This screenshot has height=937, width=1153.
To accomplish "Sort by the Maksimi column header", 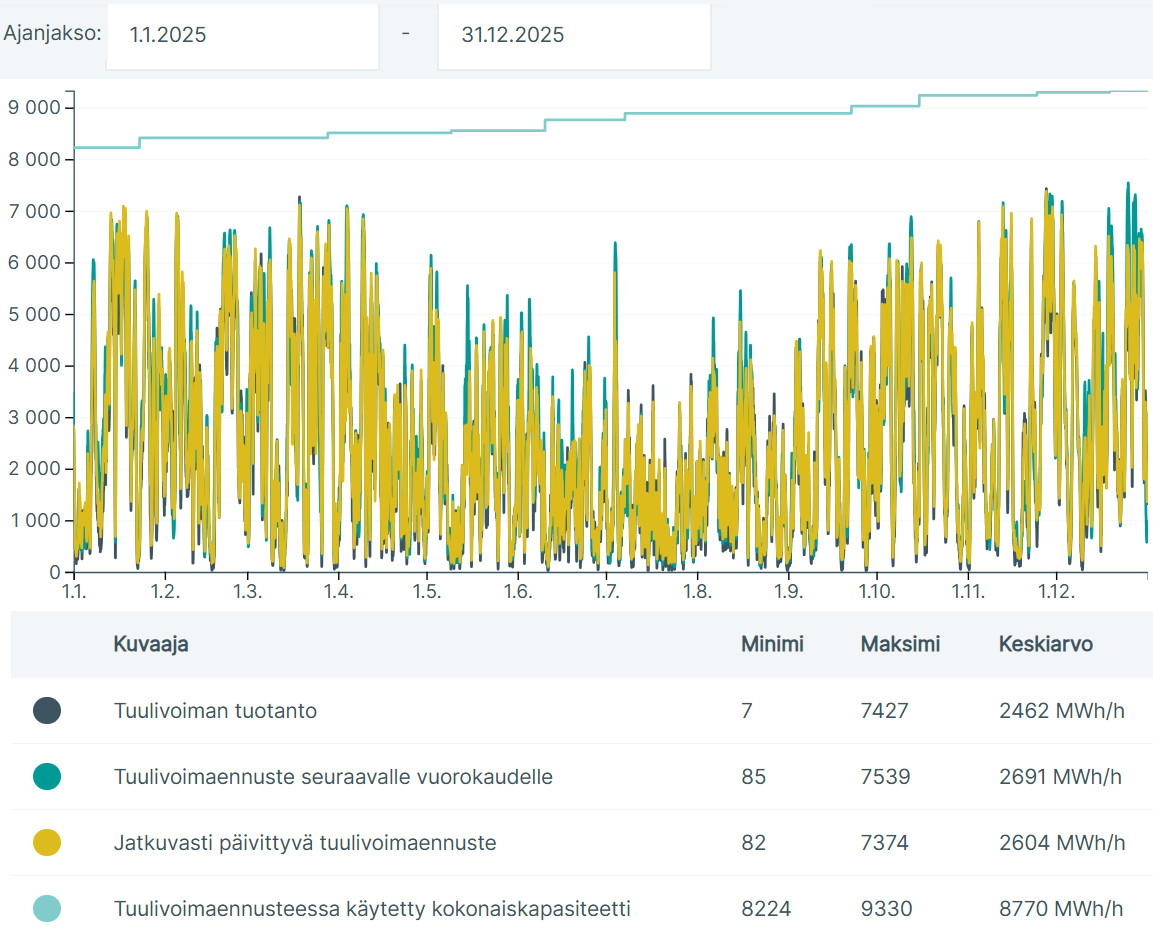I will click(900, 644).
